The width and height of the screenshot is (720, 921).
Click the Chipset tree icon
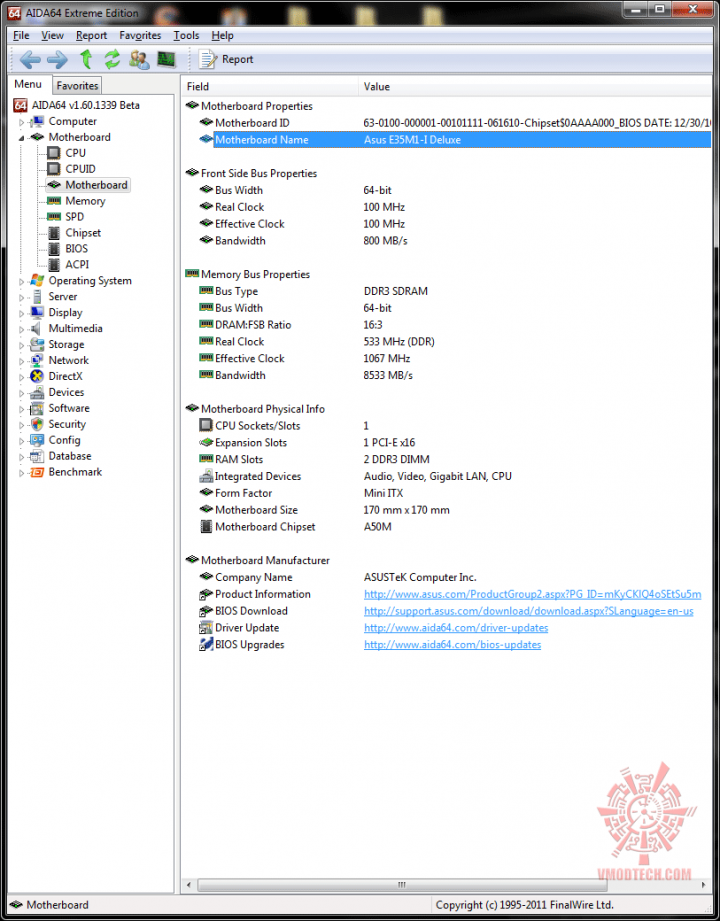[54, 233]
